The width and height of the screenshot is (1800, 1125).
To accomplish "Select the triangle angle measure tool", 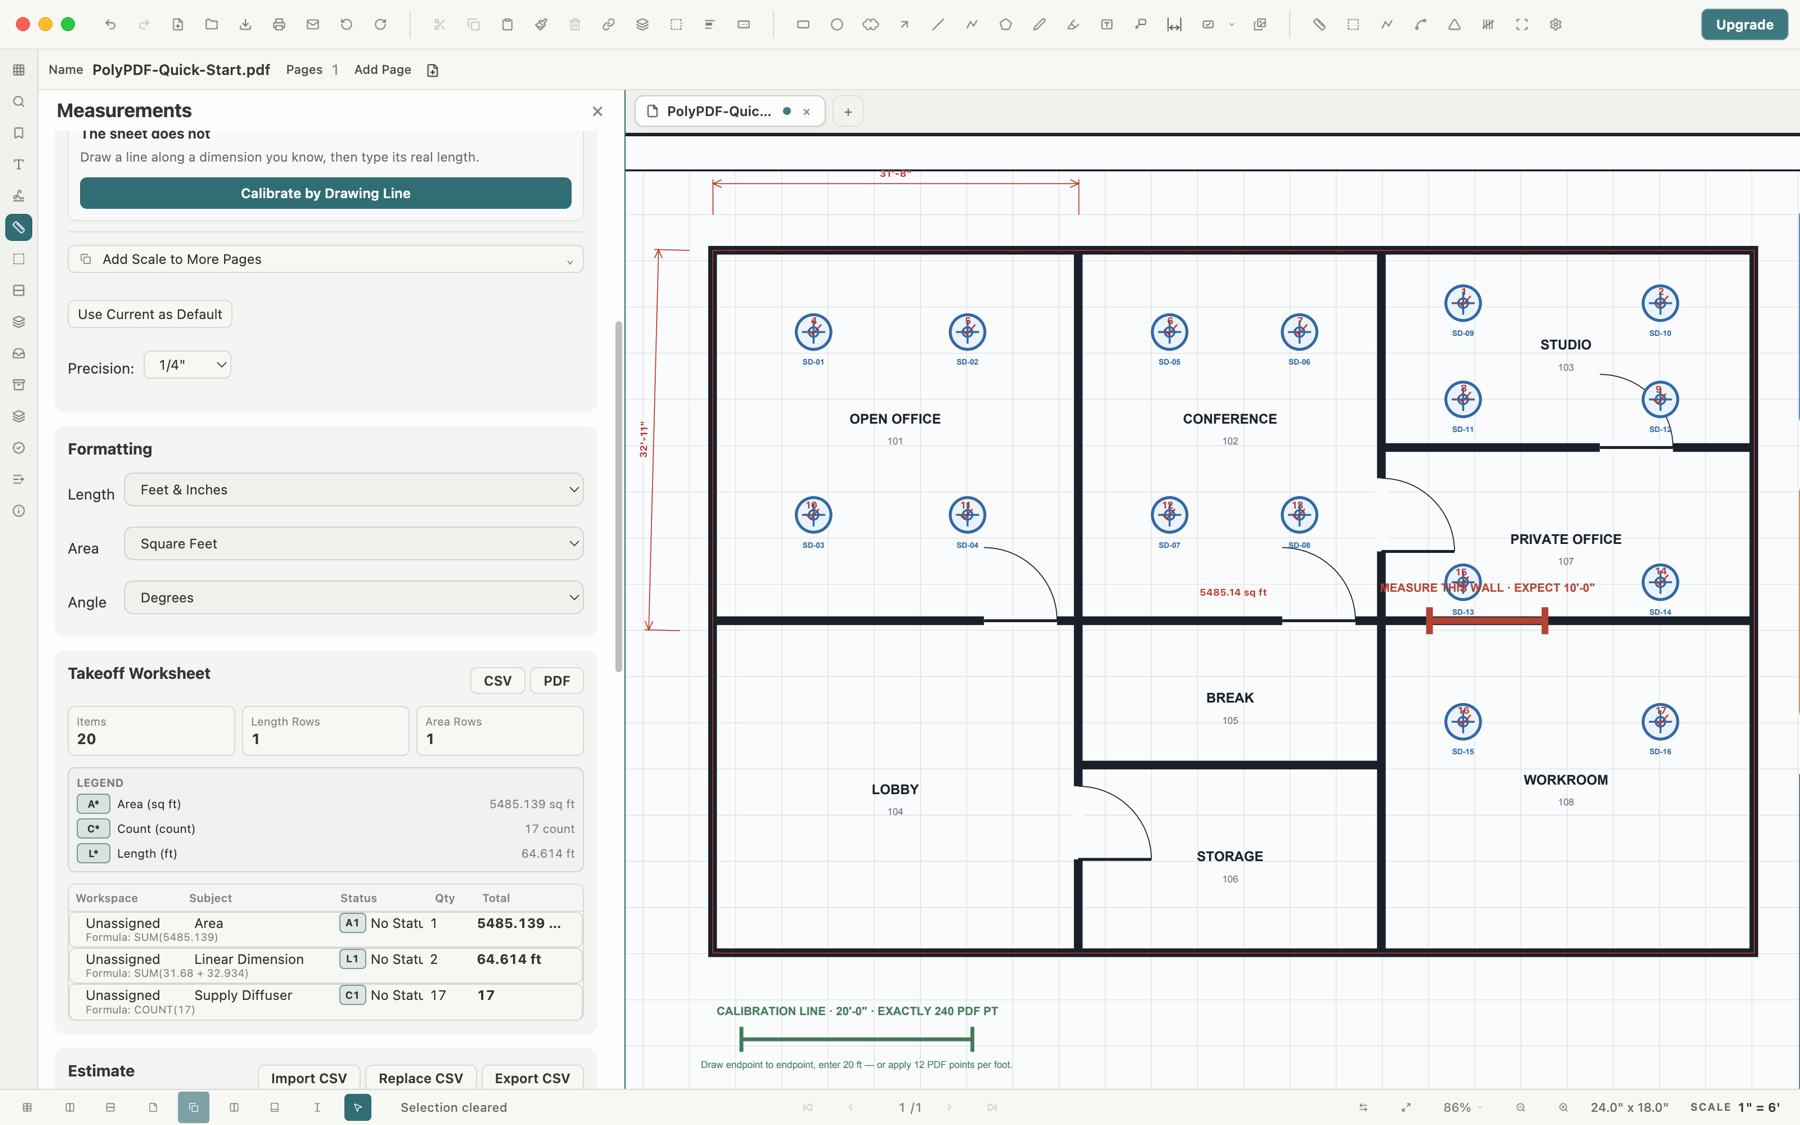I will [x=1454, y=24].
